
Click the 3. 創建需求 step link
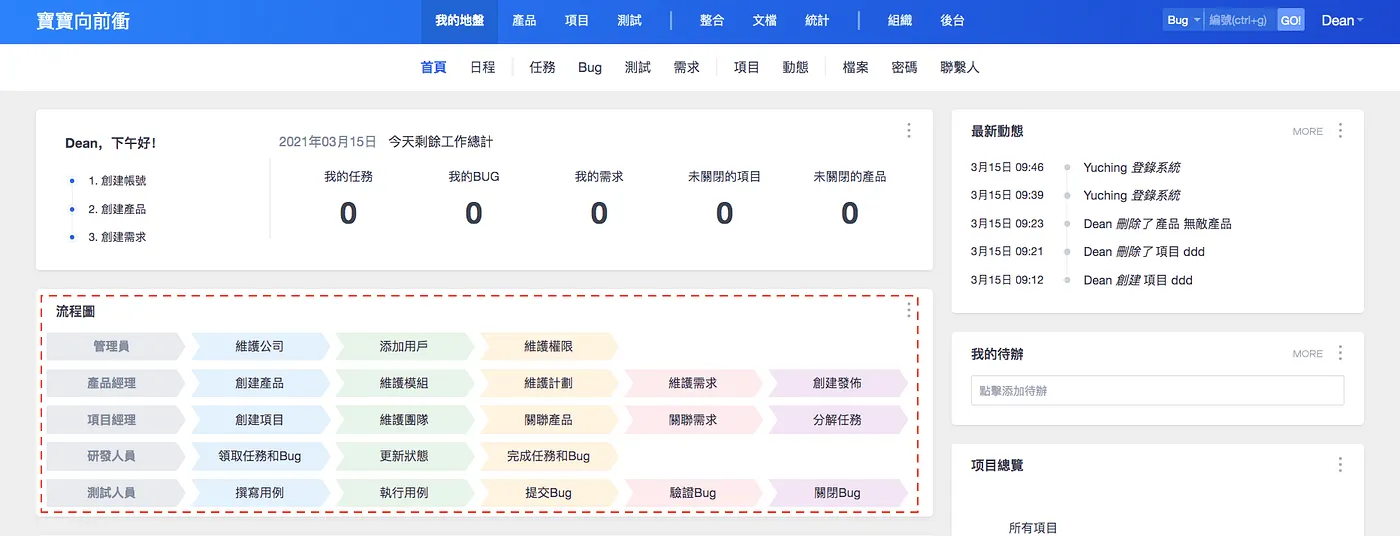coord(117,237)
